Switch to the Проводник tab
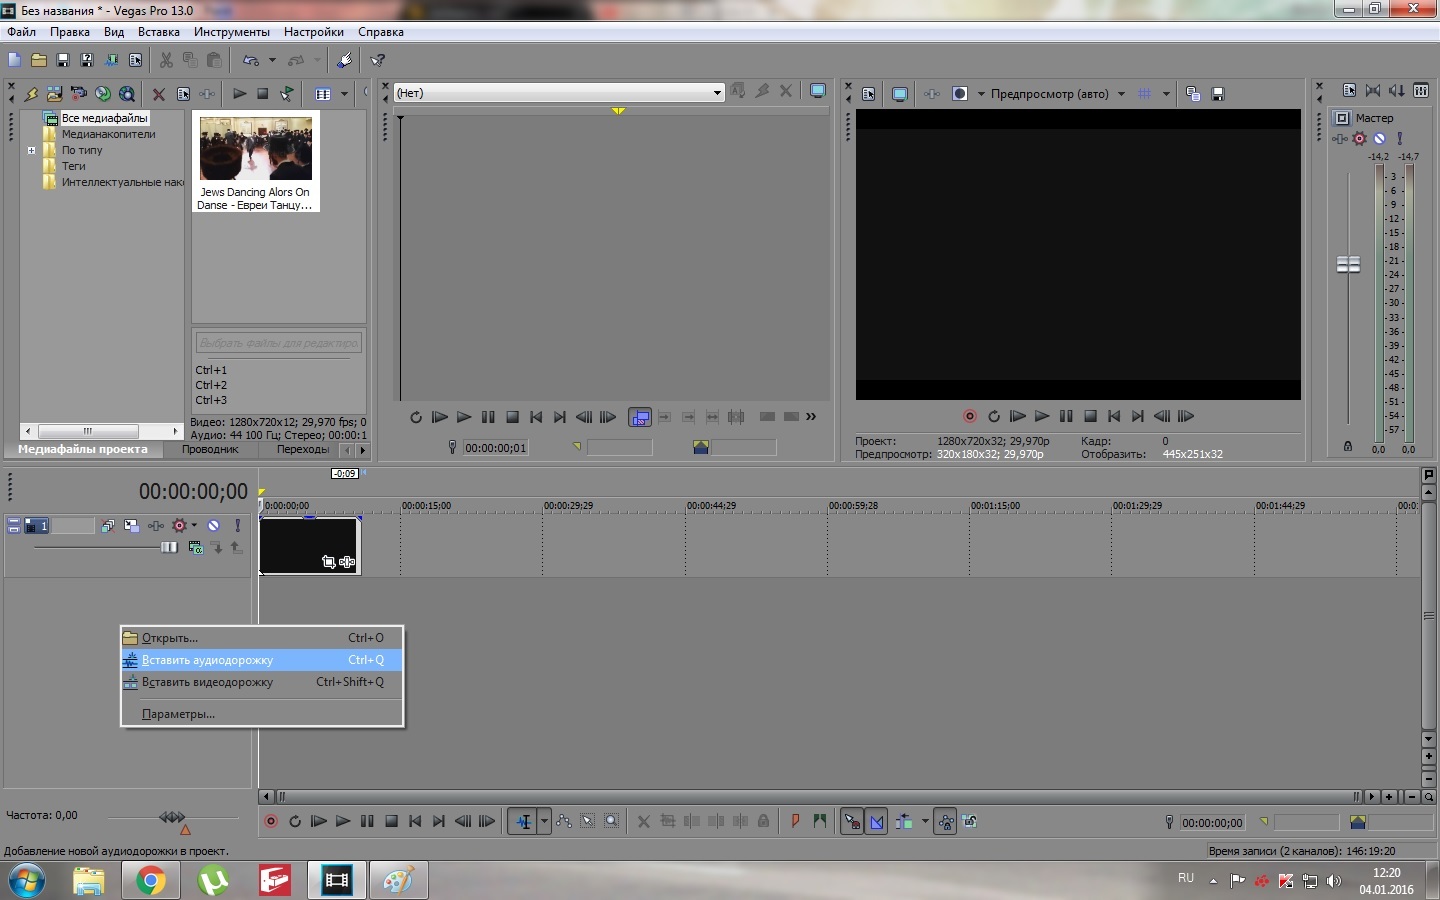This screenshot has width=1440, height=900. (210, 449)
